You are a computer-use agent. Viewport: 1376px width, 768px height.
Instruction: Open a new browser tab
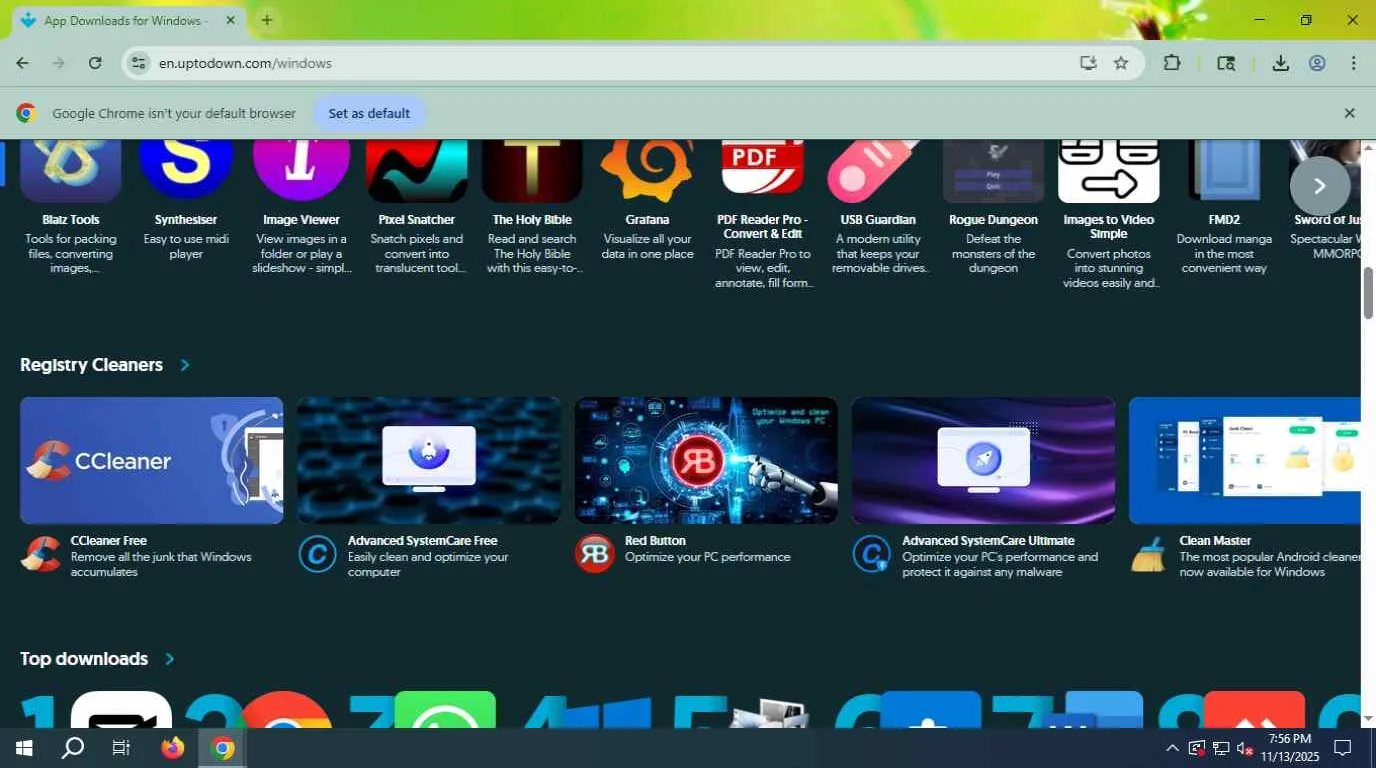(267, 20)
